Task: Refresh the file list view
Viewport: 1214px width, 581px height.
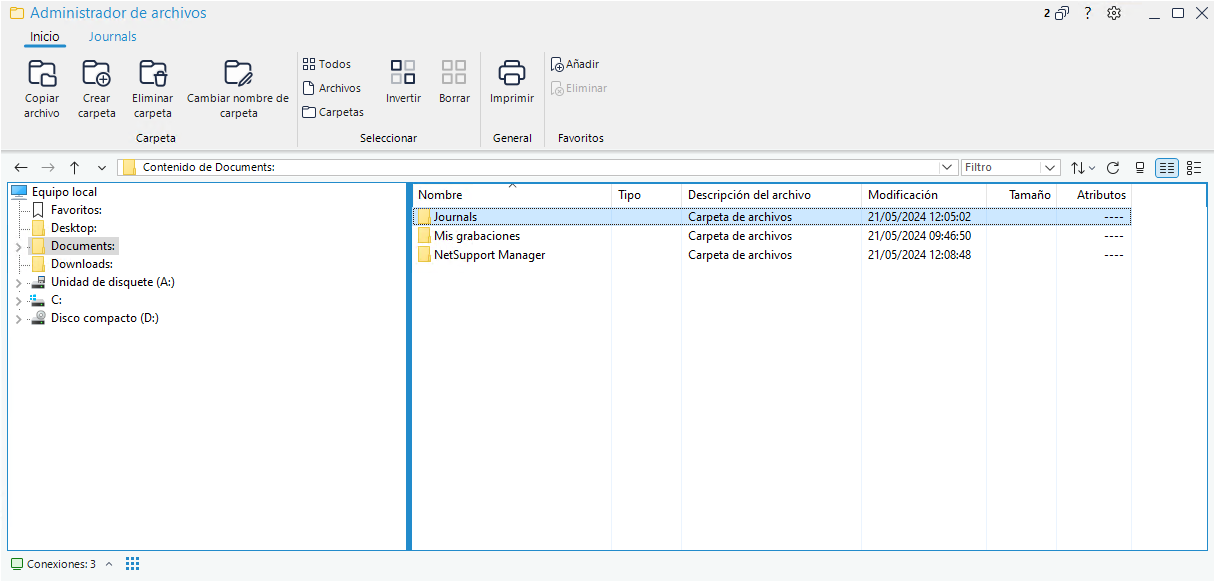Action: pyautogui.click(x=1113, y=168)
